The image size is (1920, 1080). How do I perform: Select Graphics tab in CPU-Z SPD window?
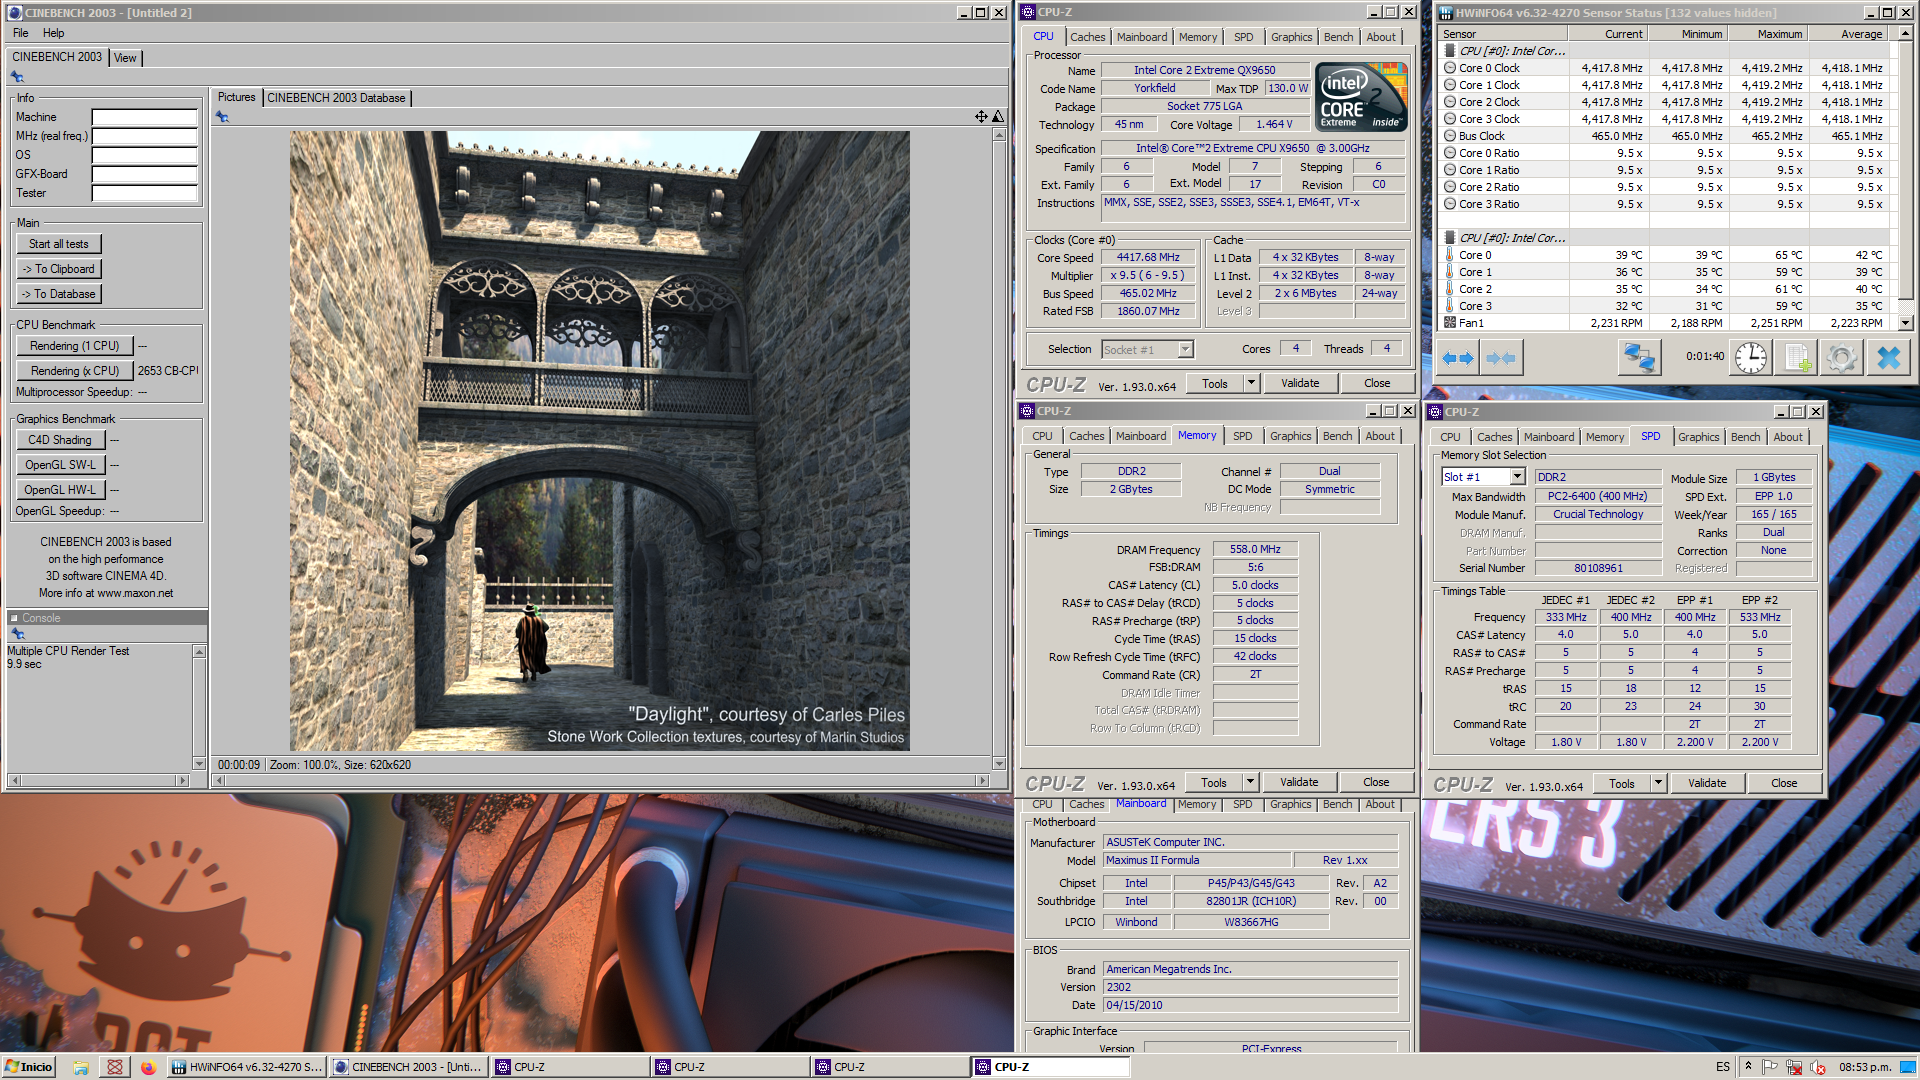(x=1698, y=437)
